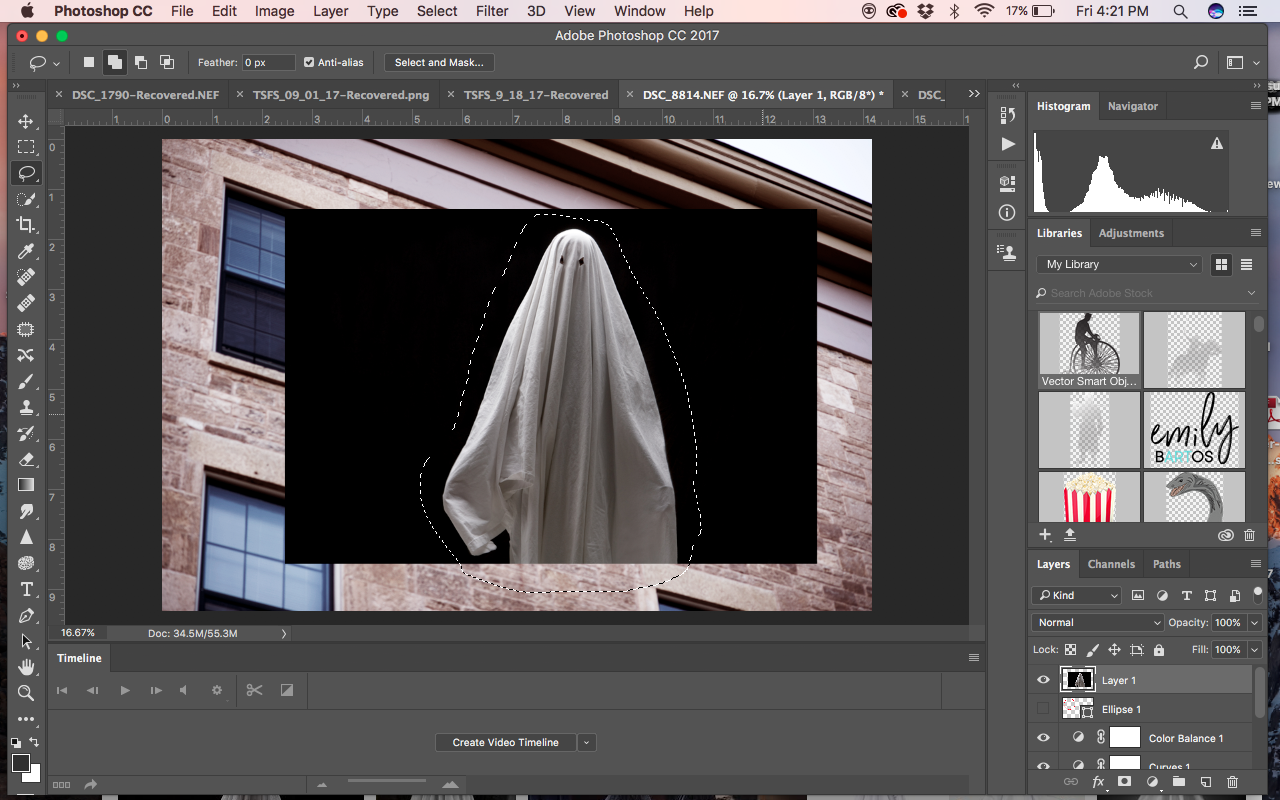
Task: Open the My Library dropdown
Action: [1120, 264]
